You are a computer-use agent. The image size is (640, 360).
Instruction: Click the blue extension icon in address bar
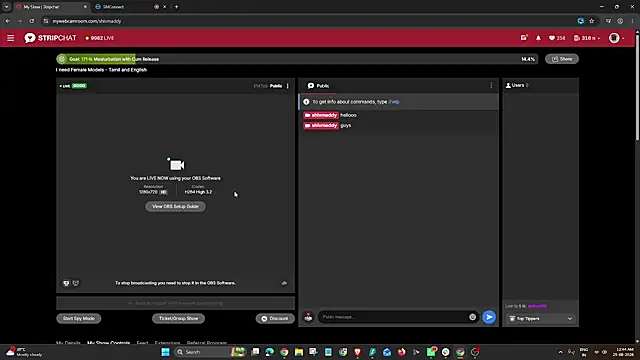tap(580, 21)
